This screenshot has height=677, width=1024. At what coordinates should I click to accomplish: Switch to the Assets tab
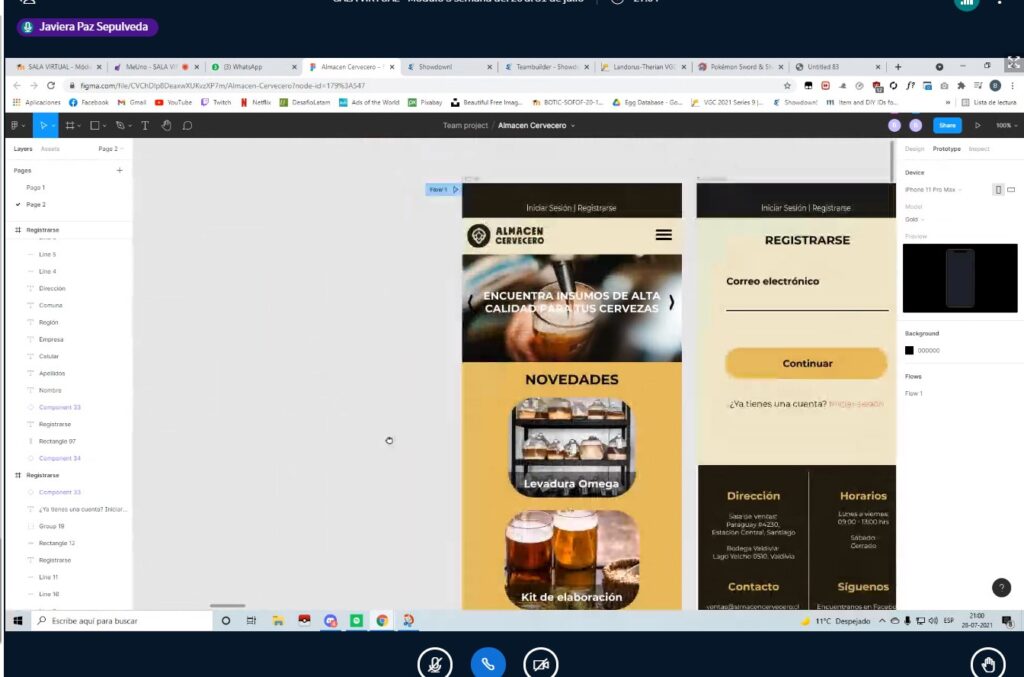click(x=50, y=149)
